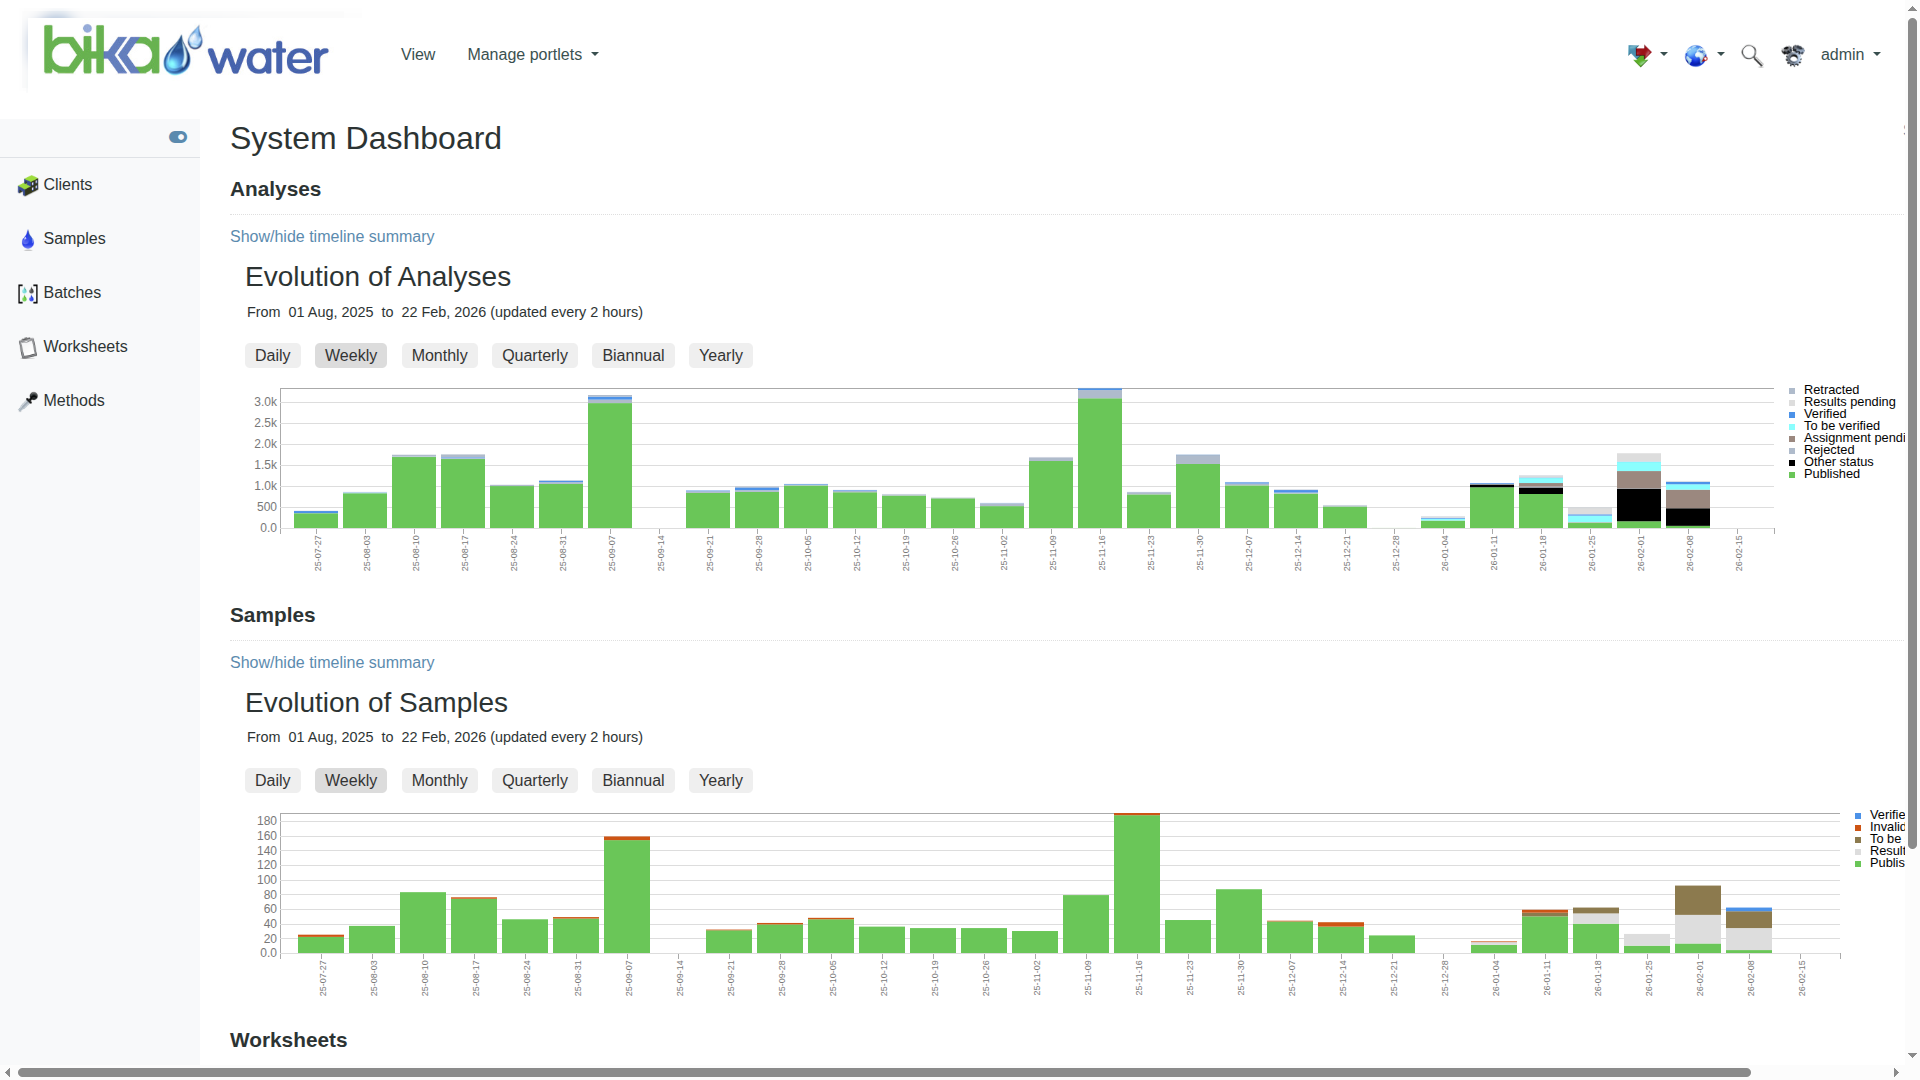1920x1080 pixels.
Task: Toggle the sidebar collapse switch
Action: click(x=178, y=137)
